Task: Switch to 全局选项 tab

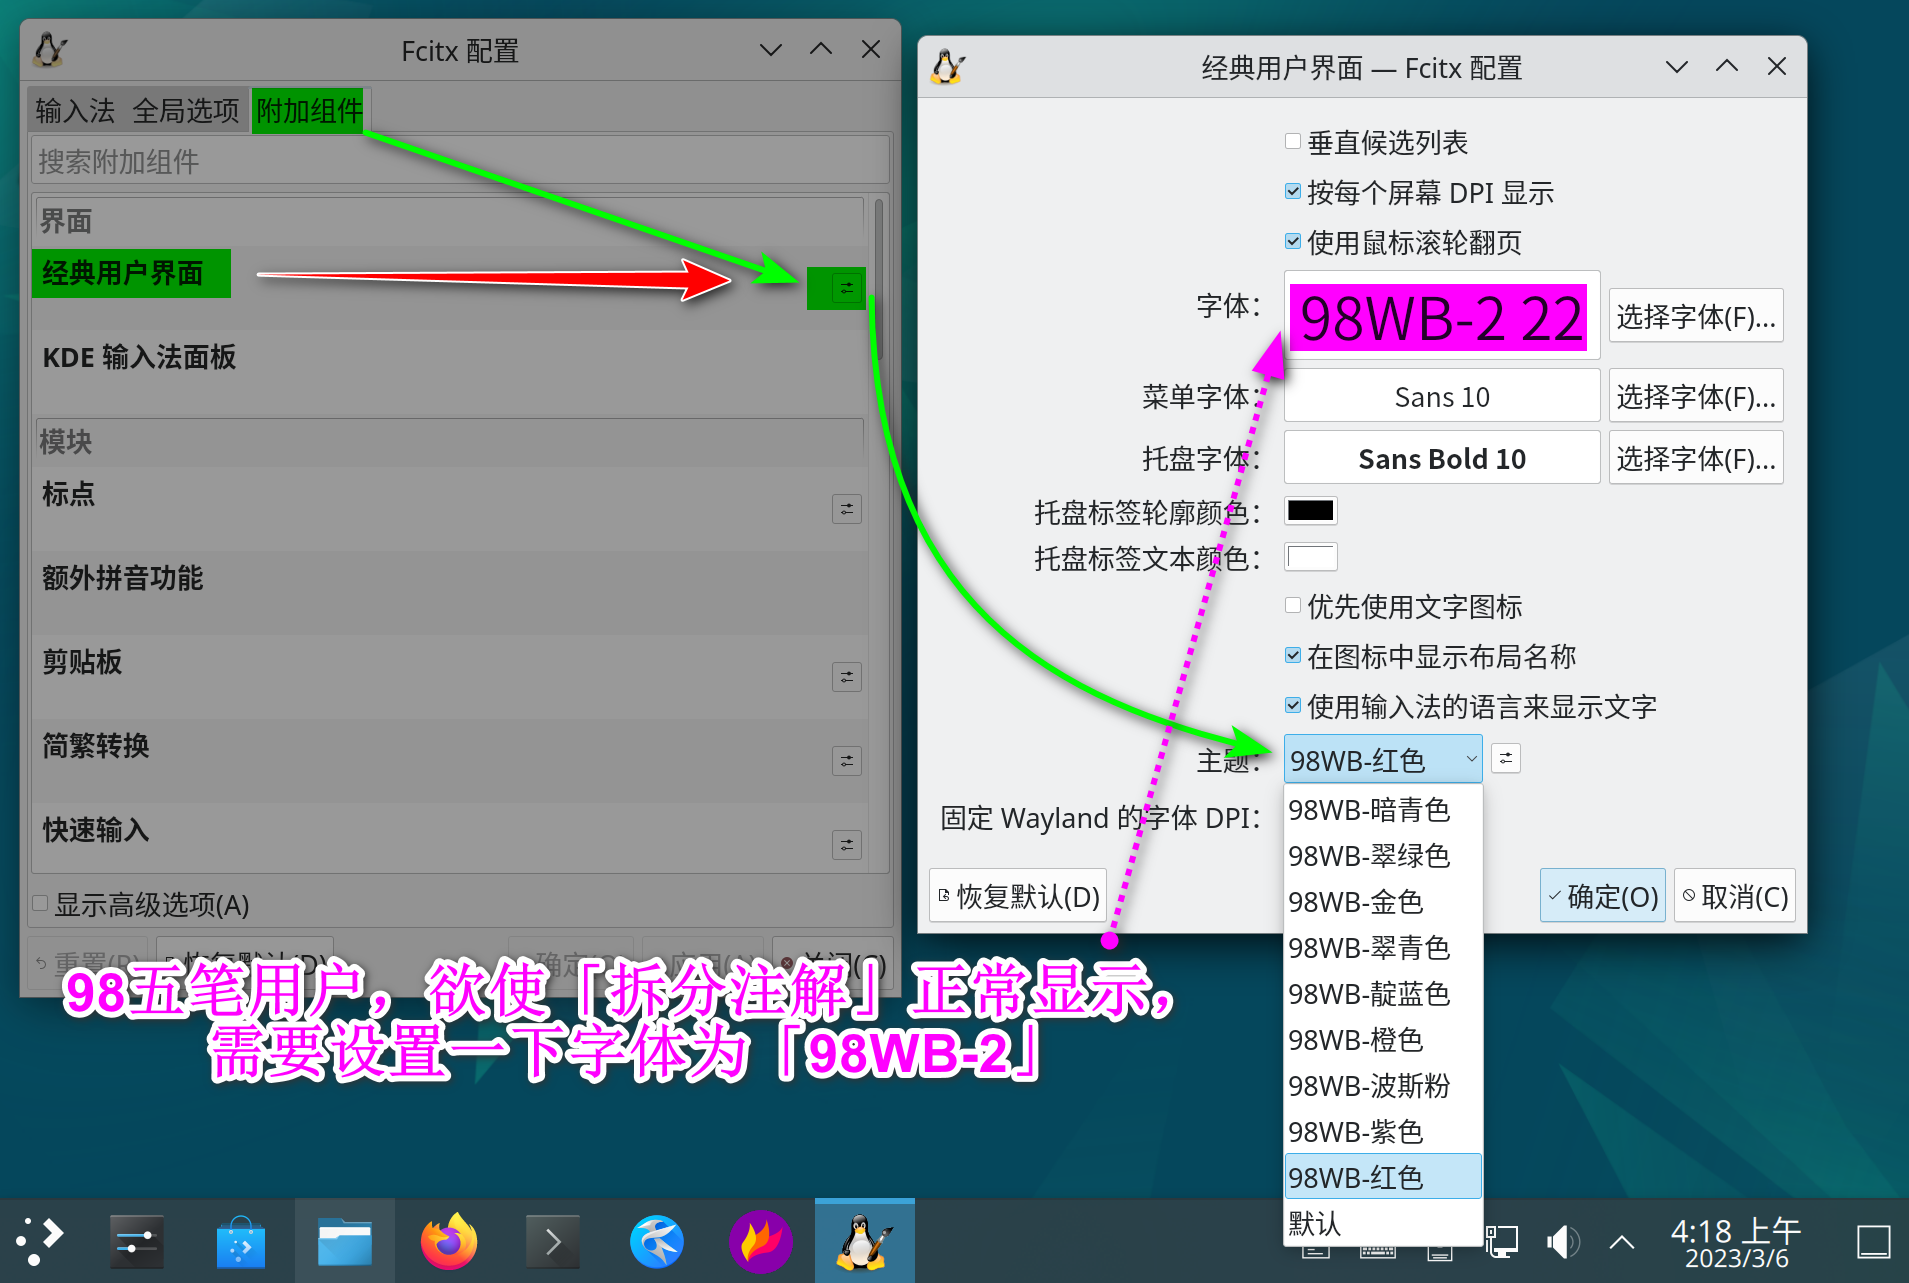Action: point(186,110)
